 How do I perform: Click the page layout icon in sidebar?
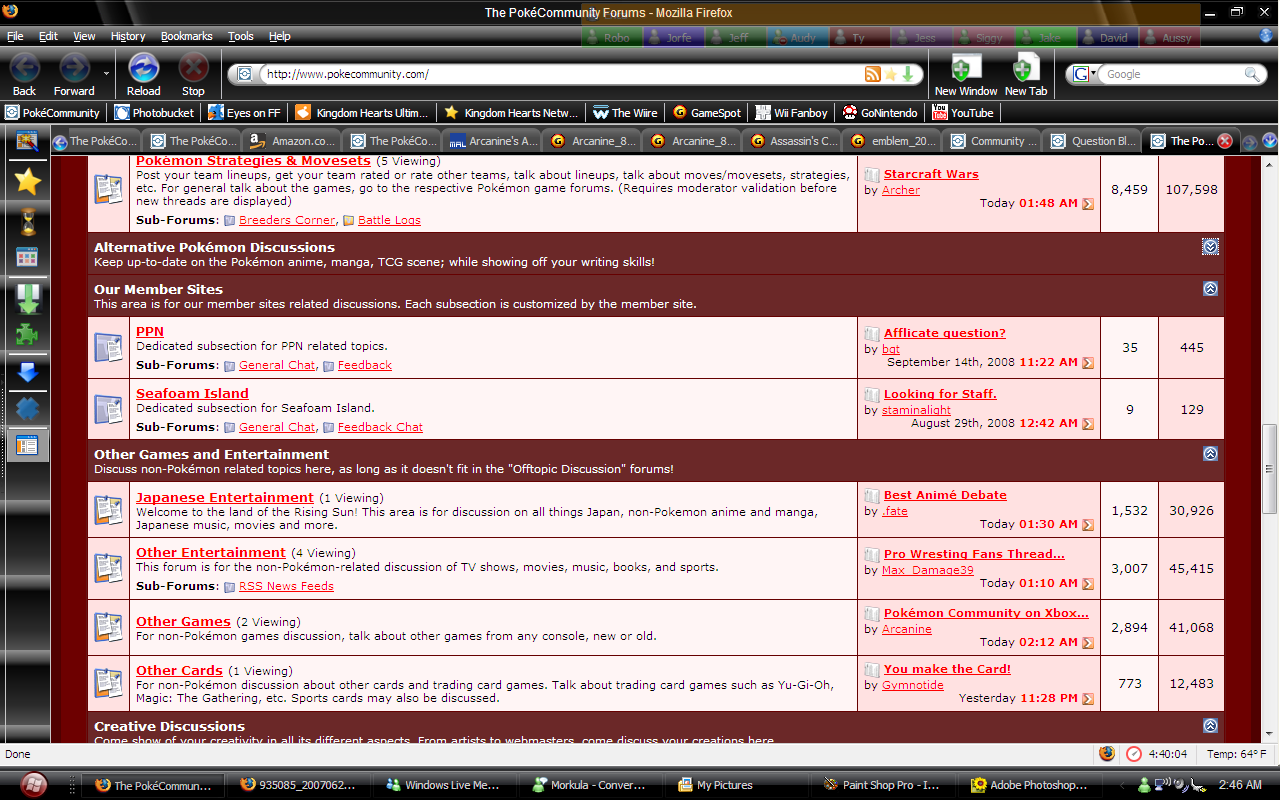(x=27, y=445)
